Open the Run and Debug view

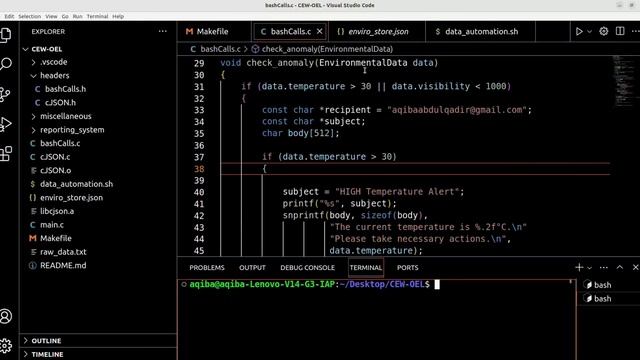(6, 124)
